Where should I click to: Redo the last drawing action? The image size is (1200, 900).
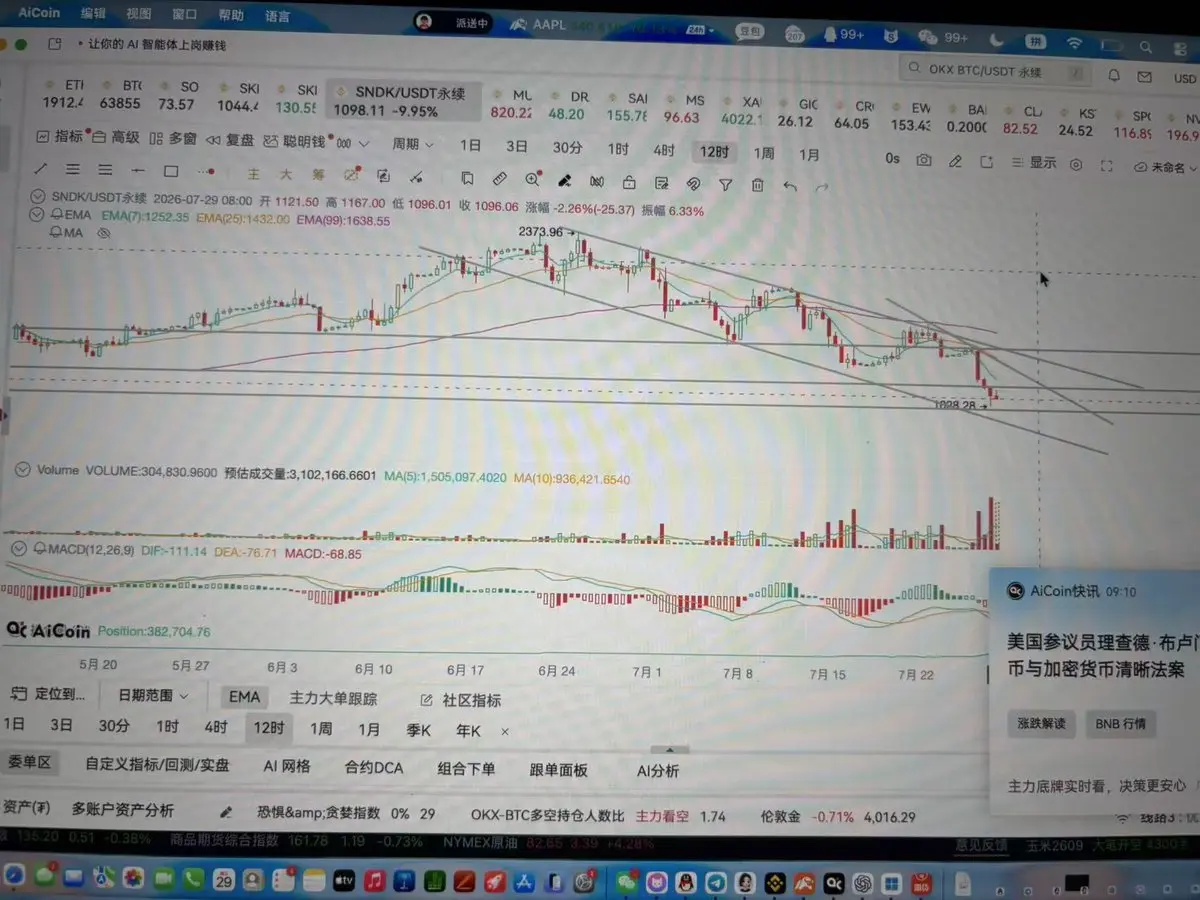822,187
